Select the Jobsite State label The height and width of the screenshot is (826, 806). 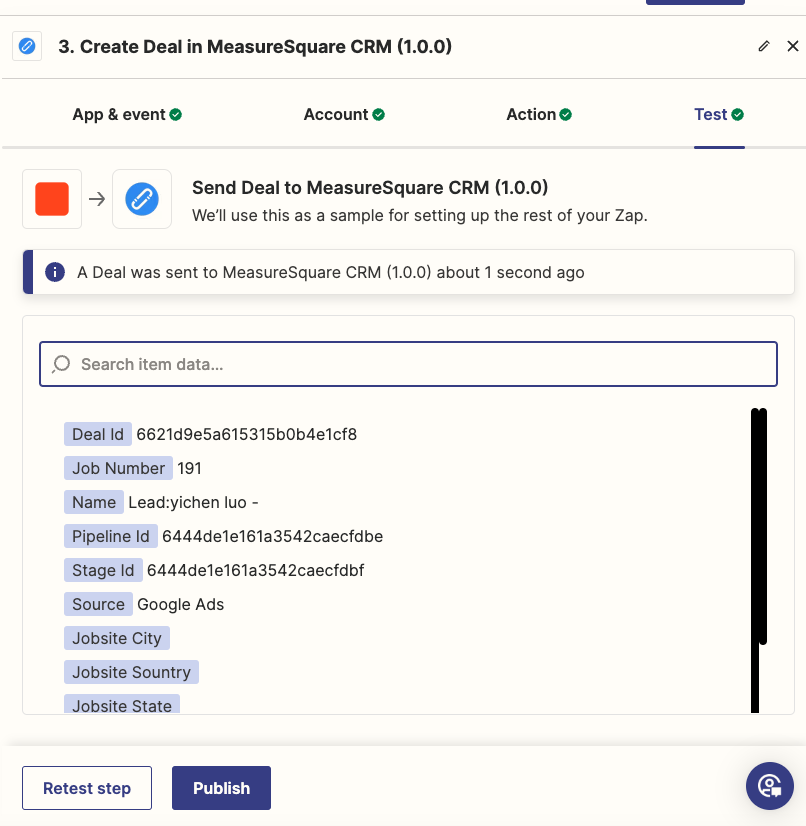(x=122, y=704)
